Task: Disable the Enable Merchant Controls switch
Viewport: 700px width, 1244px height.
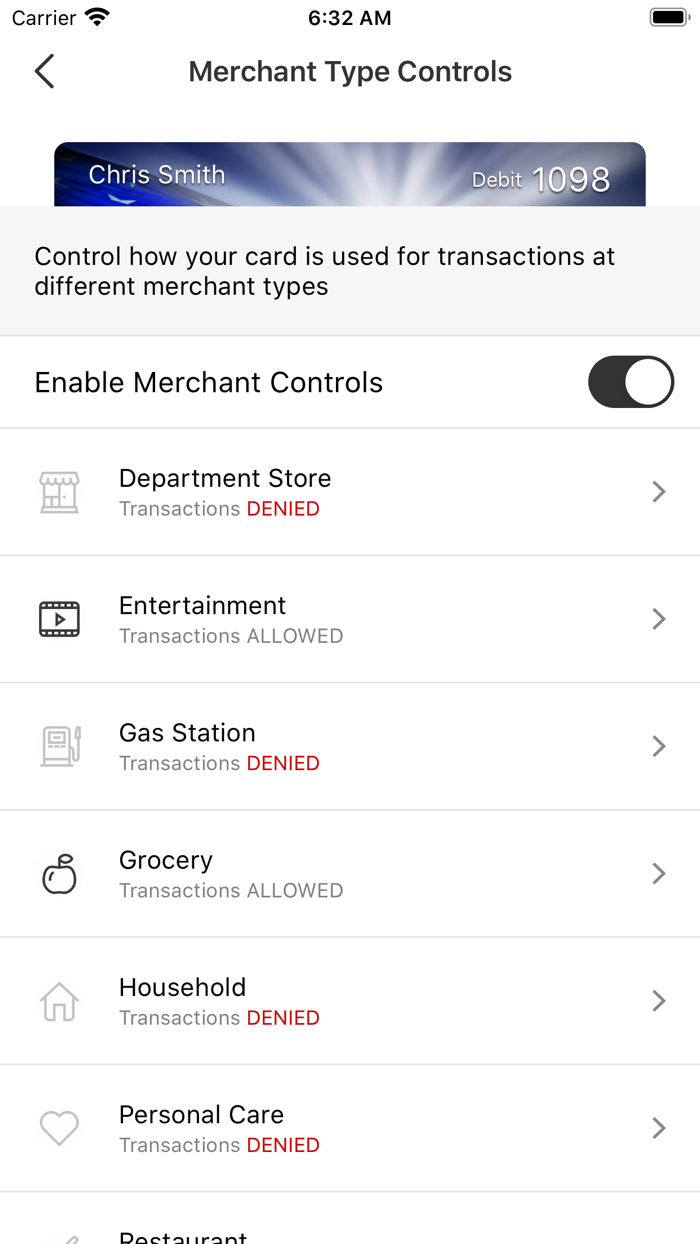Action: tap(630, 382)
